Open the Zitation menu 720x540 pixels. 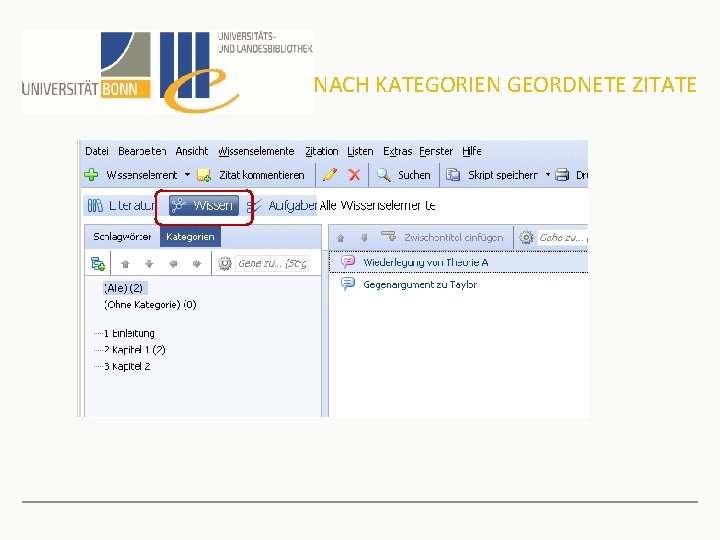(x=321, y=151)
